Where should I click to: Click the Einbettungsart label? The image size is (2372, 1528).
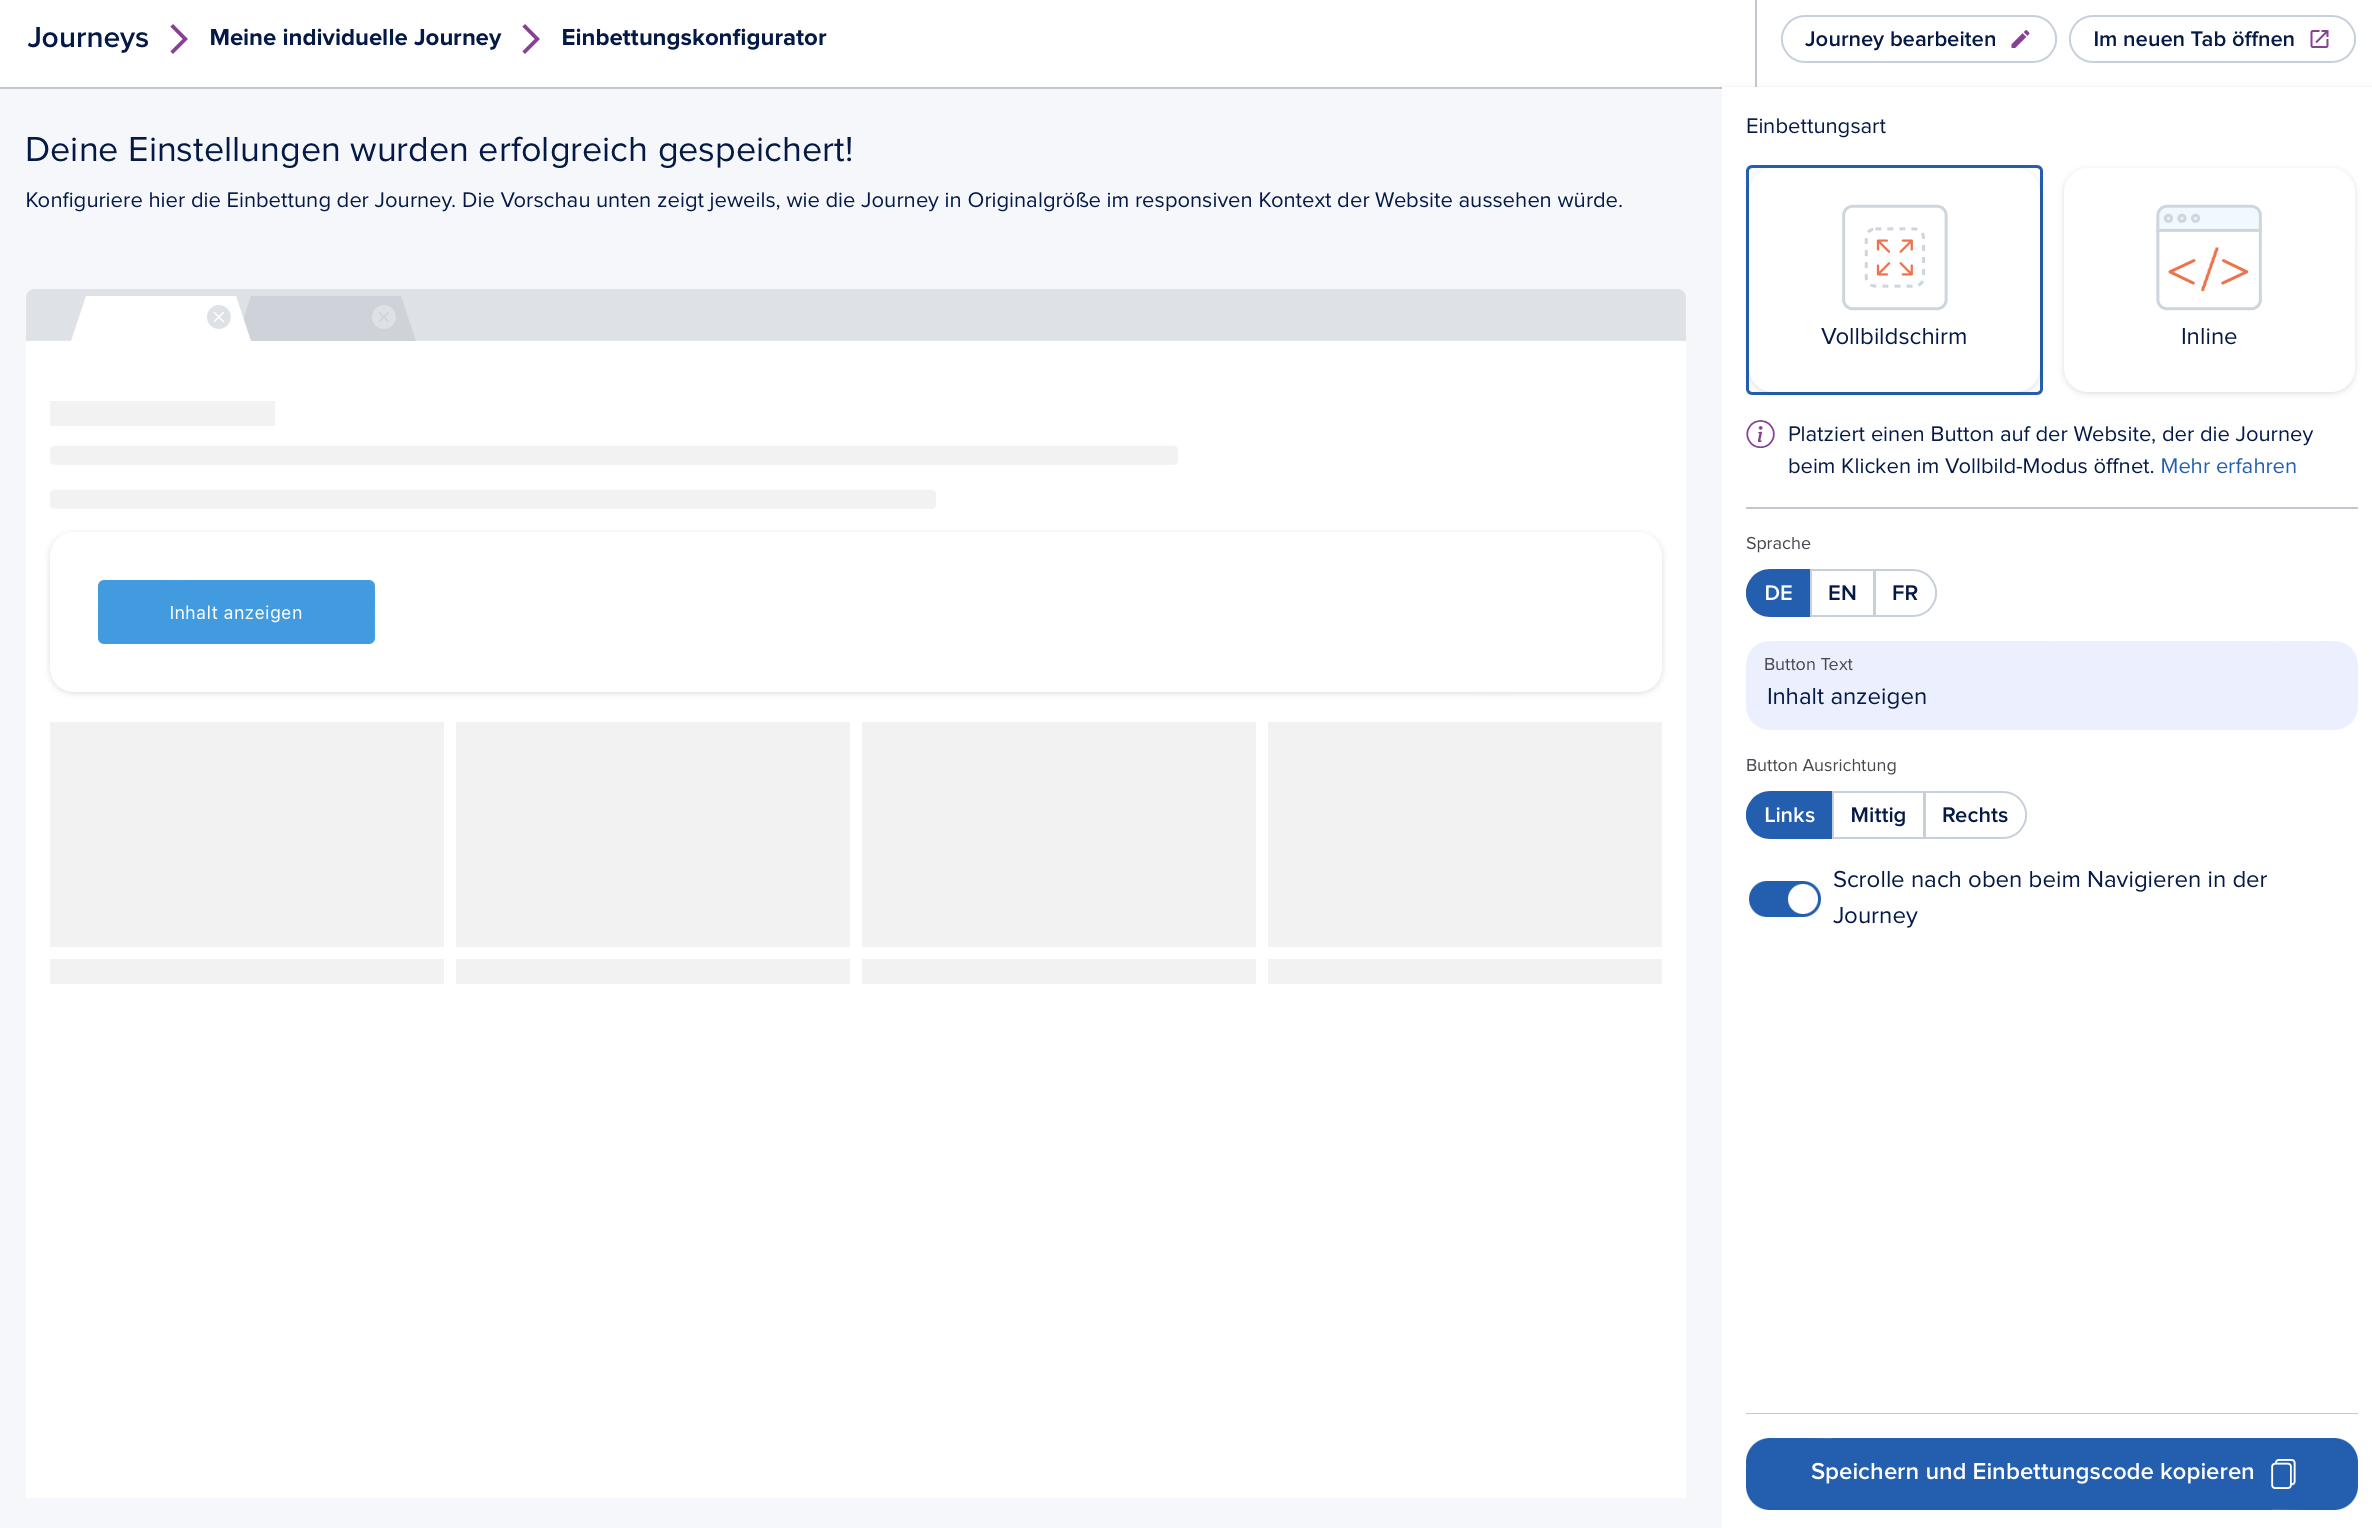(1815, 126)
